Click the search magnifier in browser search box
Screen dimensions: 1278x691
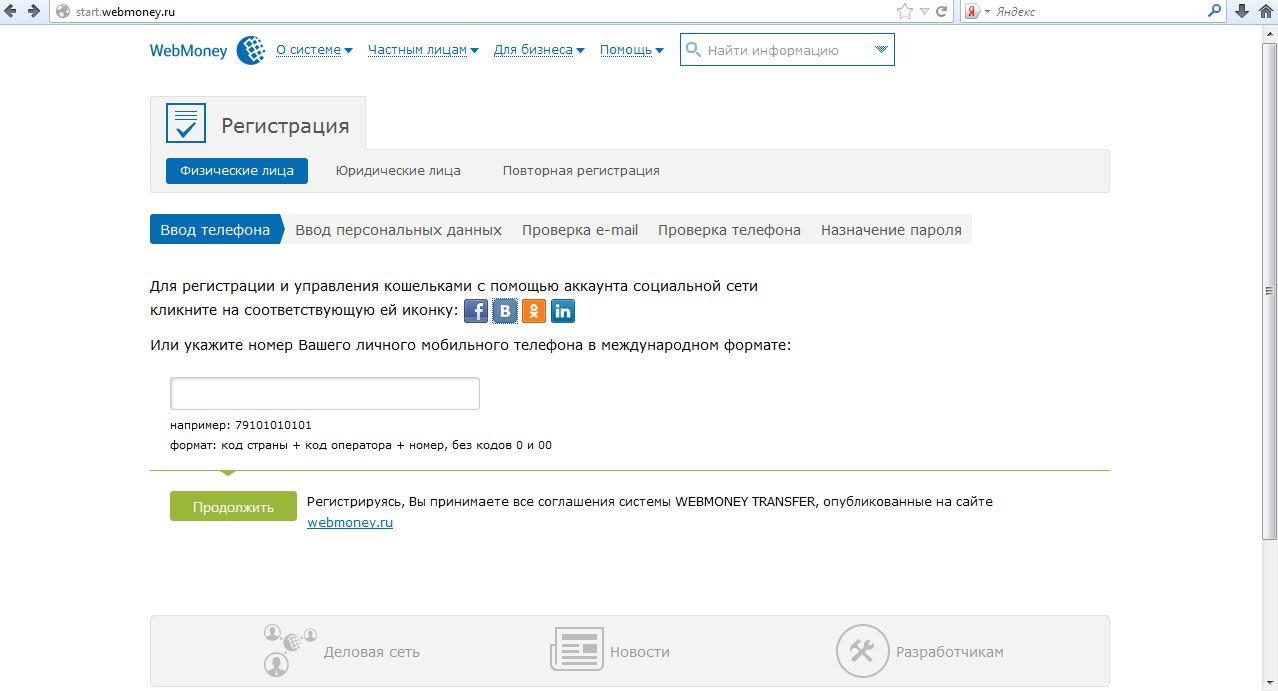(1215, 12)
